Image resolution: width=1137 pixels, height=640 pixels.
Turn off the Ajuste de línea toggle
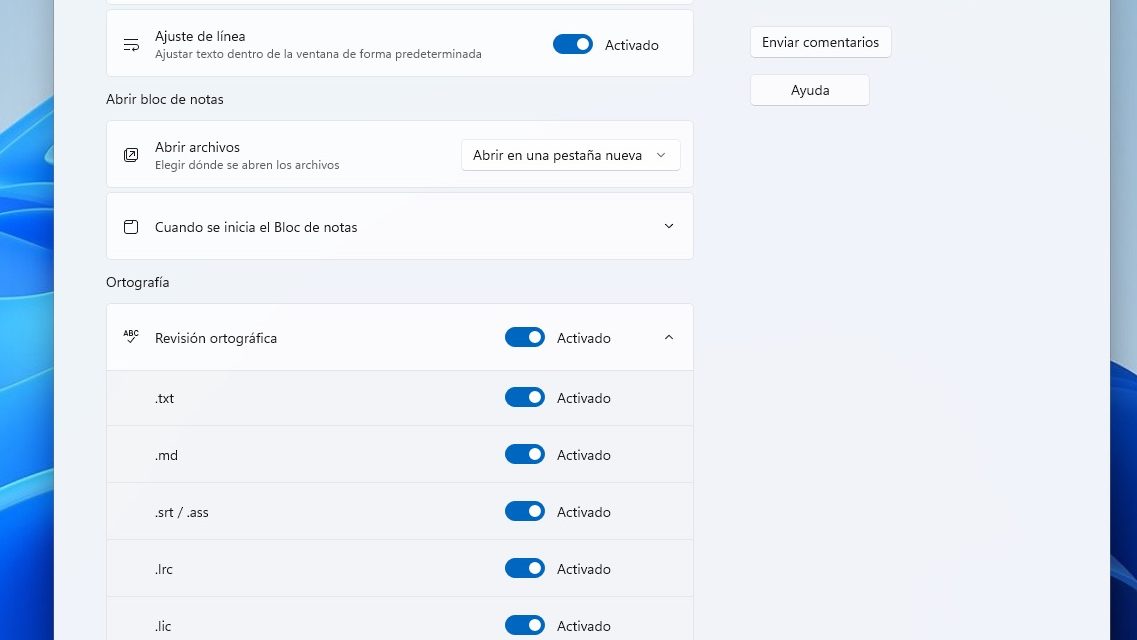pos(573,44)
